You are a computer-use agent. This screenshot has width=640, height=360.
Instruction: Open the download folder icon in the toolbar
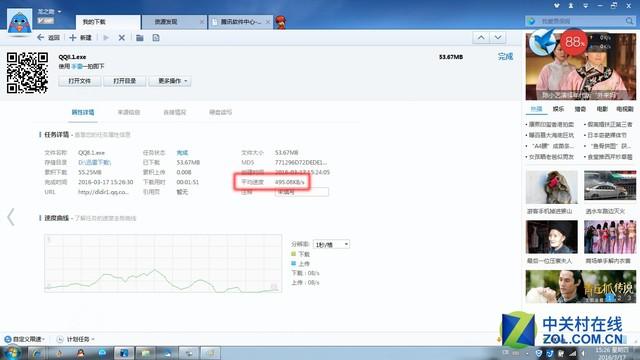pyautogui.click(x=140, y=38)
